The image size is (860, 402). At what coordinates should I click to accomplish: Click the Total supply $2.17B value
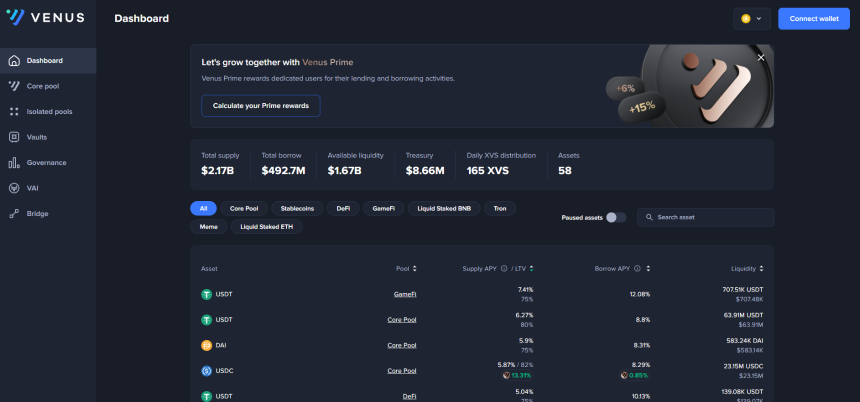click(218, 171)
